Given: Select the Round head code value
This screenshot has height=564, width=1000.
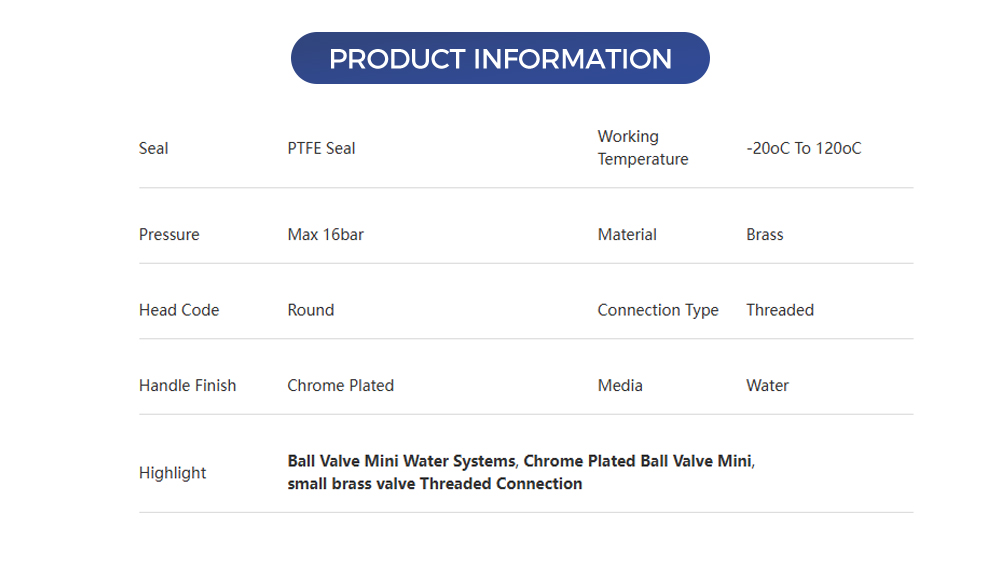Looking at the screenshot, I should pos(310,310).
